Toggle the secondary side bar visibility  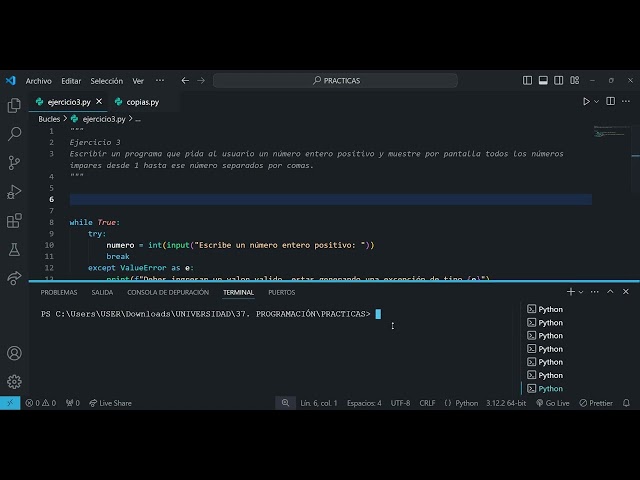(559, 80)
